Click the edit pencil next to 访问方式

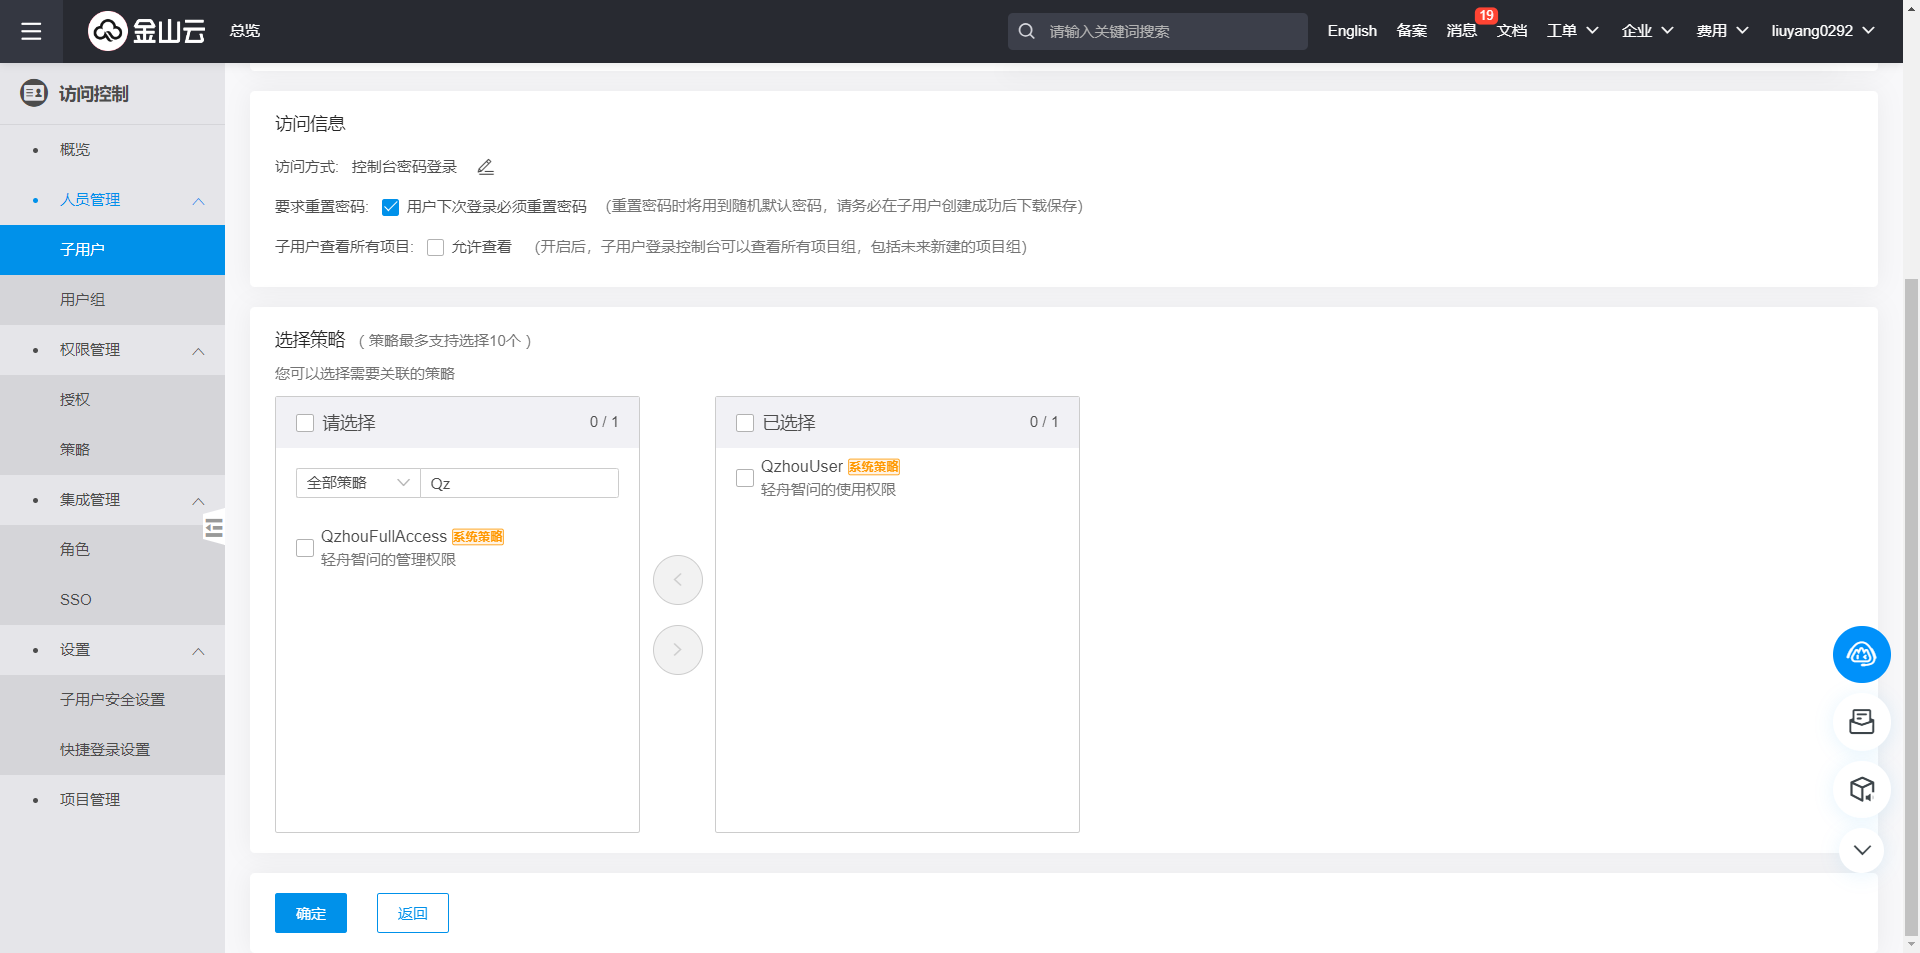coord(485,167)
